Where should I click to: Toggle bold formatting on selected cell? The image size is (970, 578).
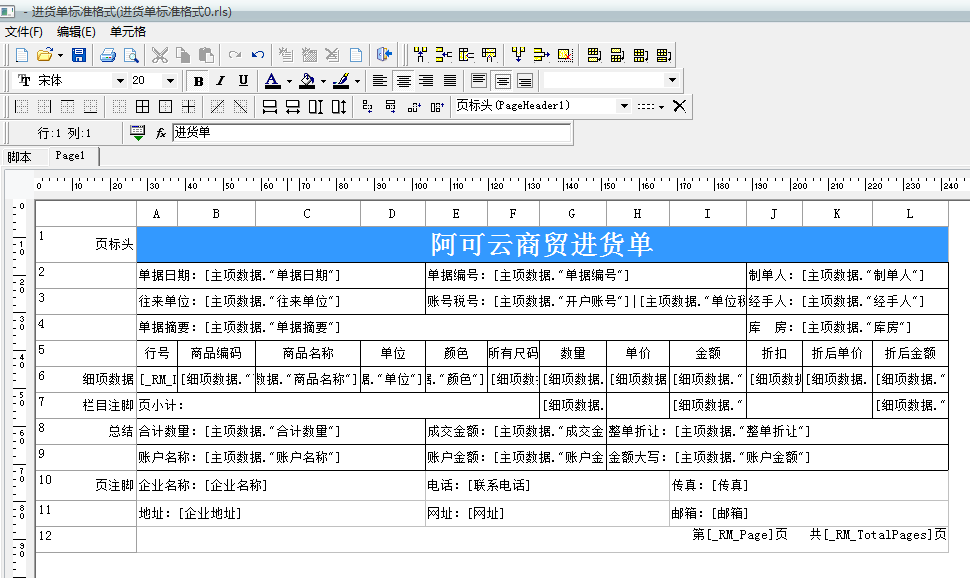click(x=198, y=81)
